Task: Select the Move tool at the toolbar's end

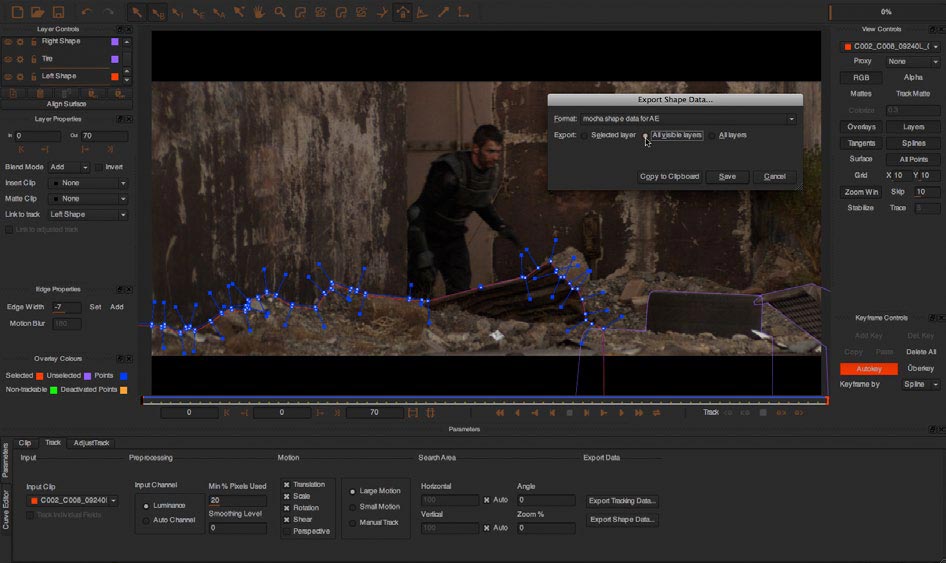Action: tap(463, 12)
